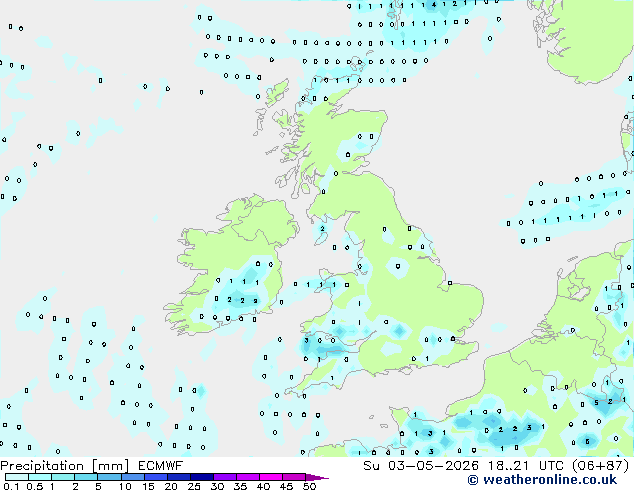Click the 45–50 mm legend swatch
Viewport: 634px width, 490px height.
click(x=294, y=477)
